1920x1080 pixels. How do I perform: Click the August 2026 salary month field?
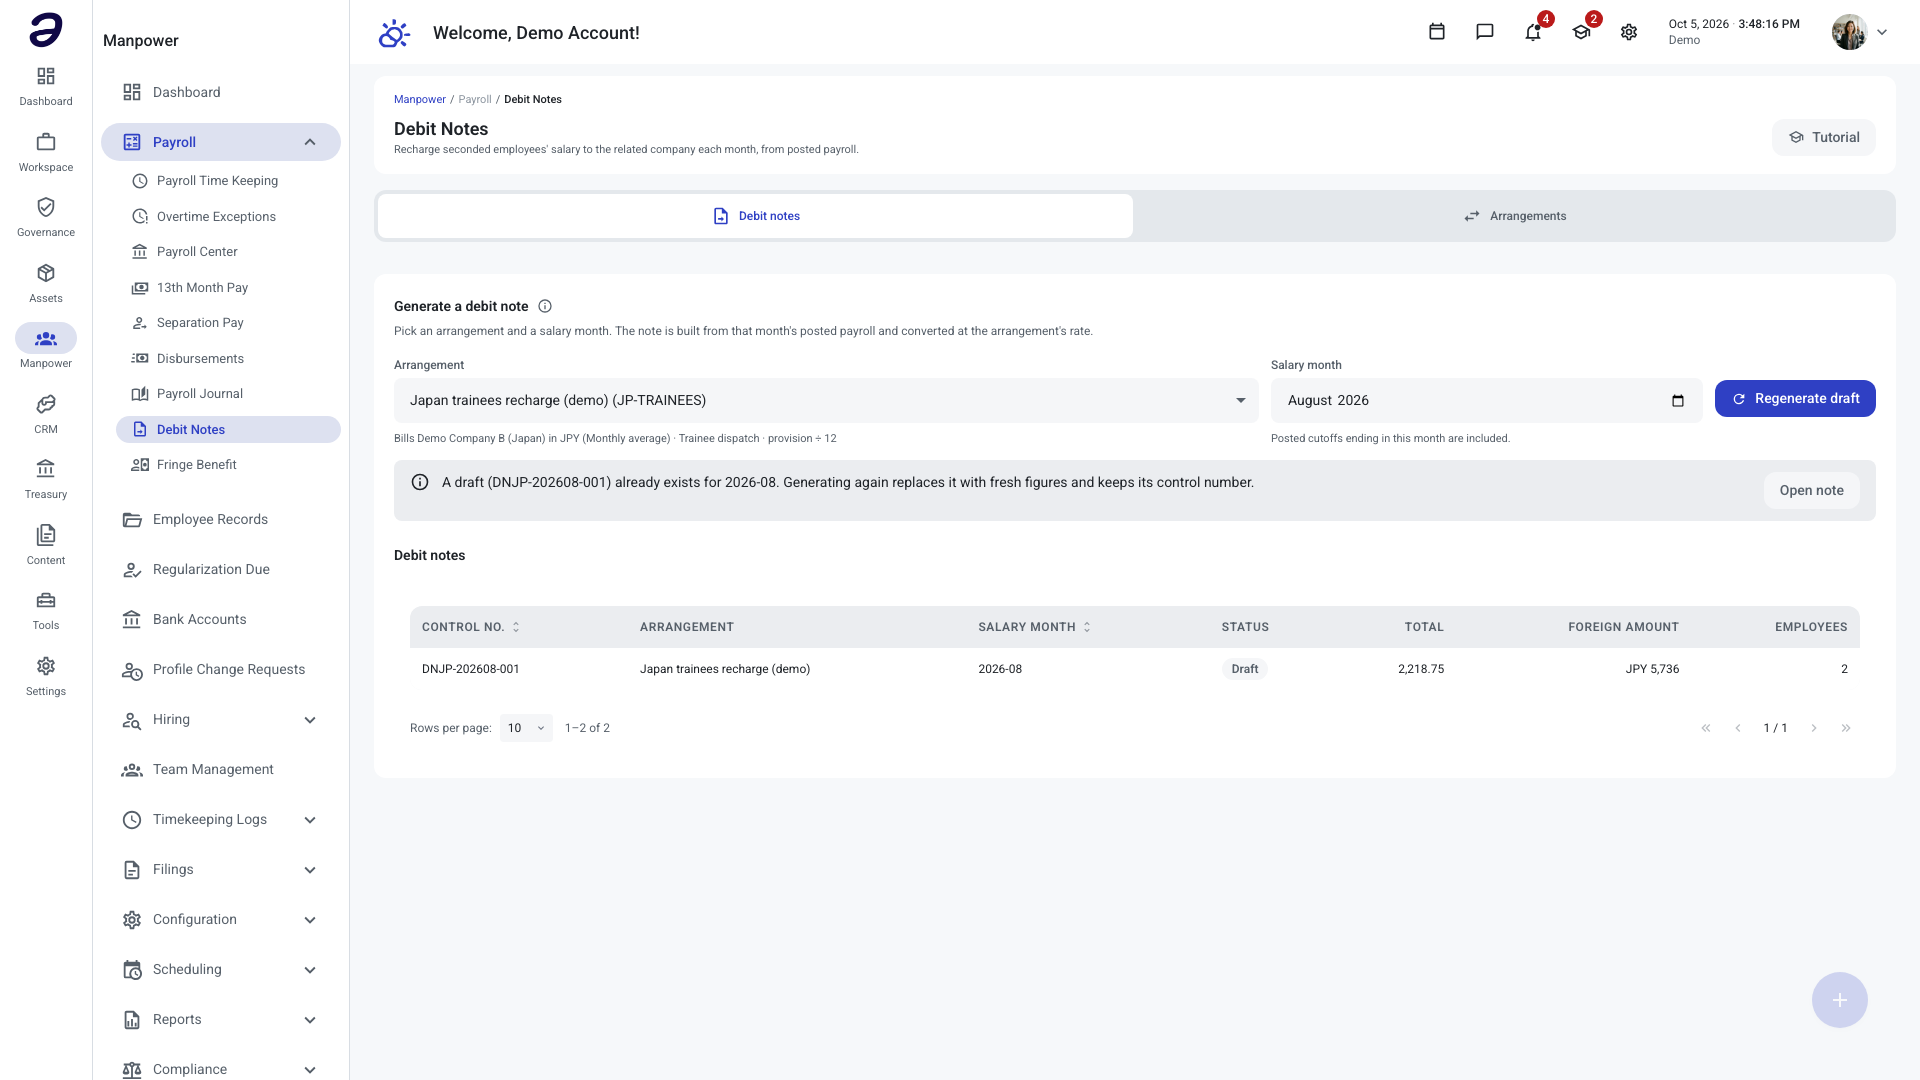tap(1486, 400)
